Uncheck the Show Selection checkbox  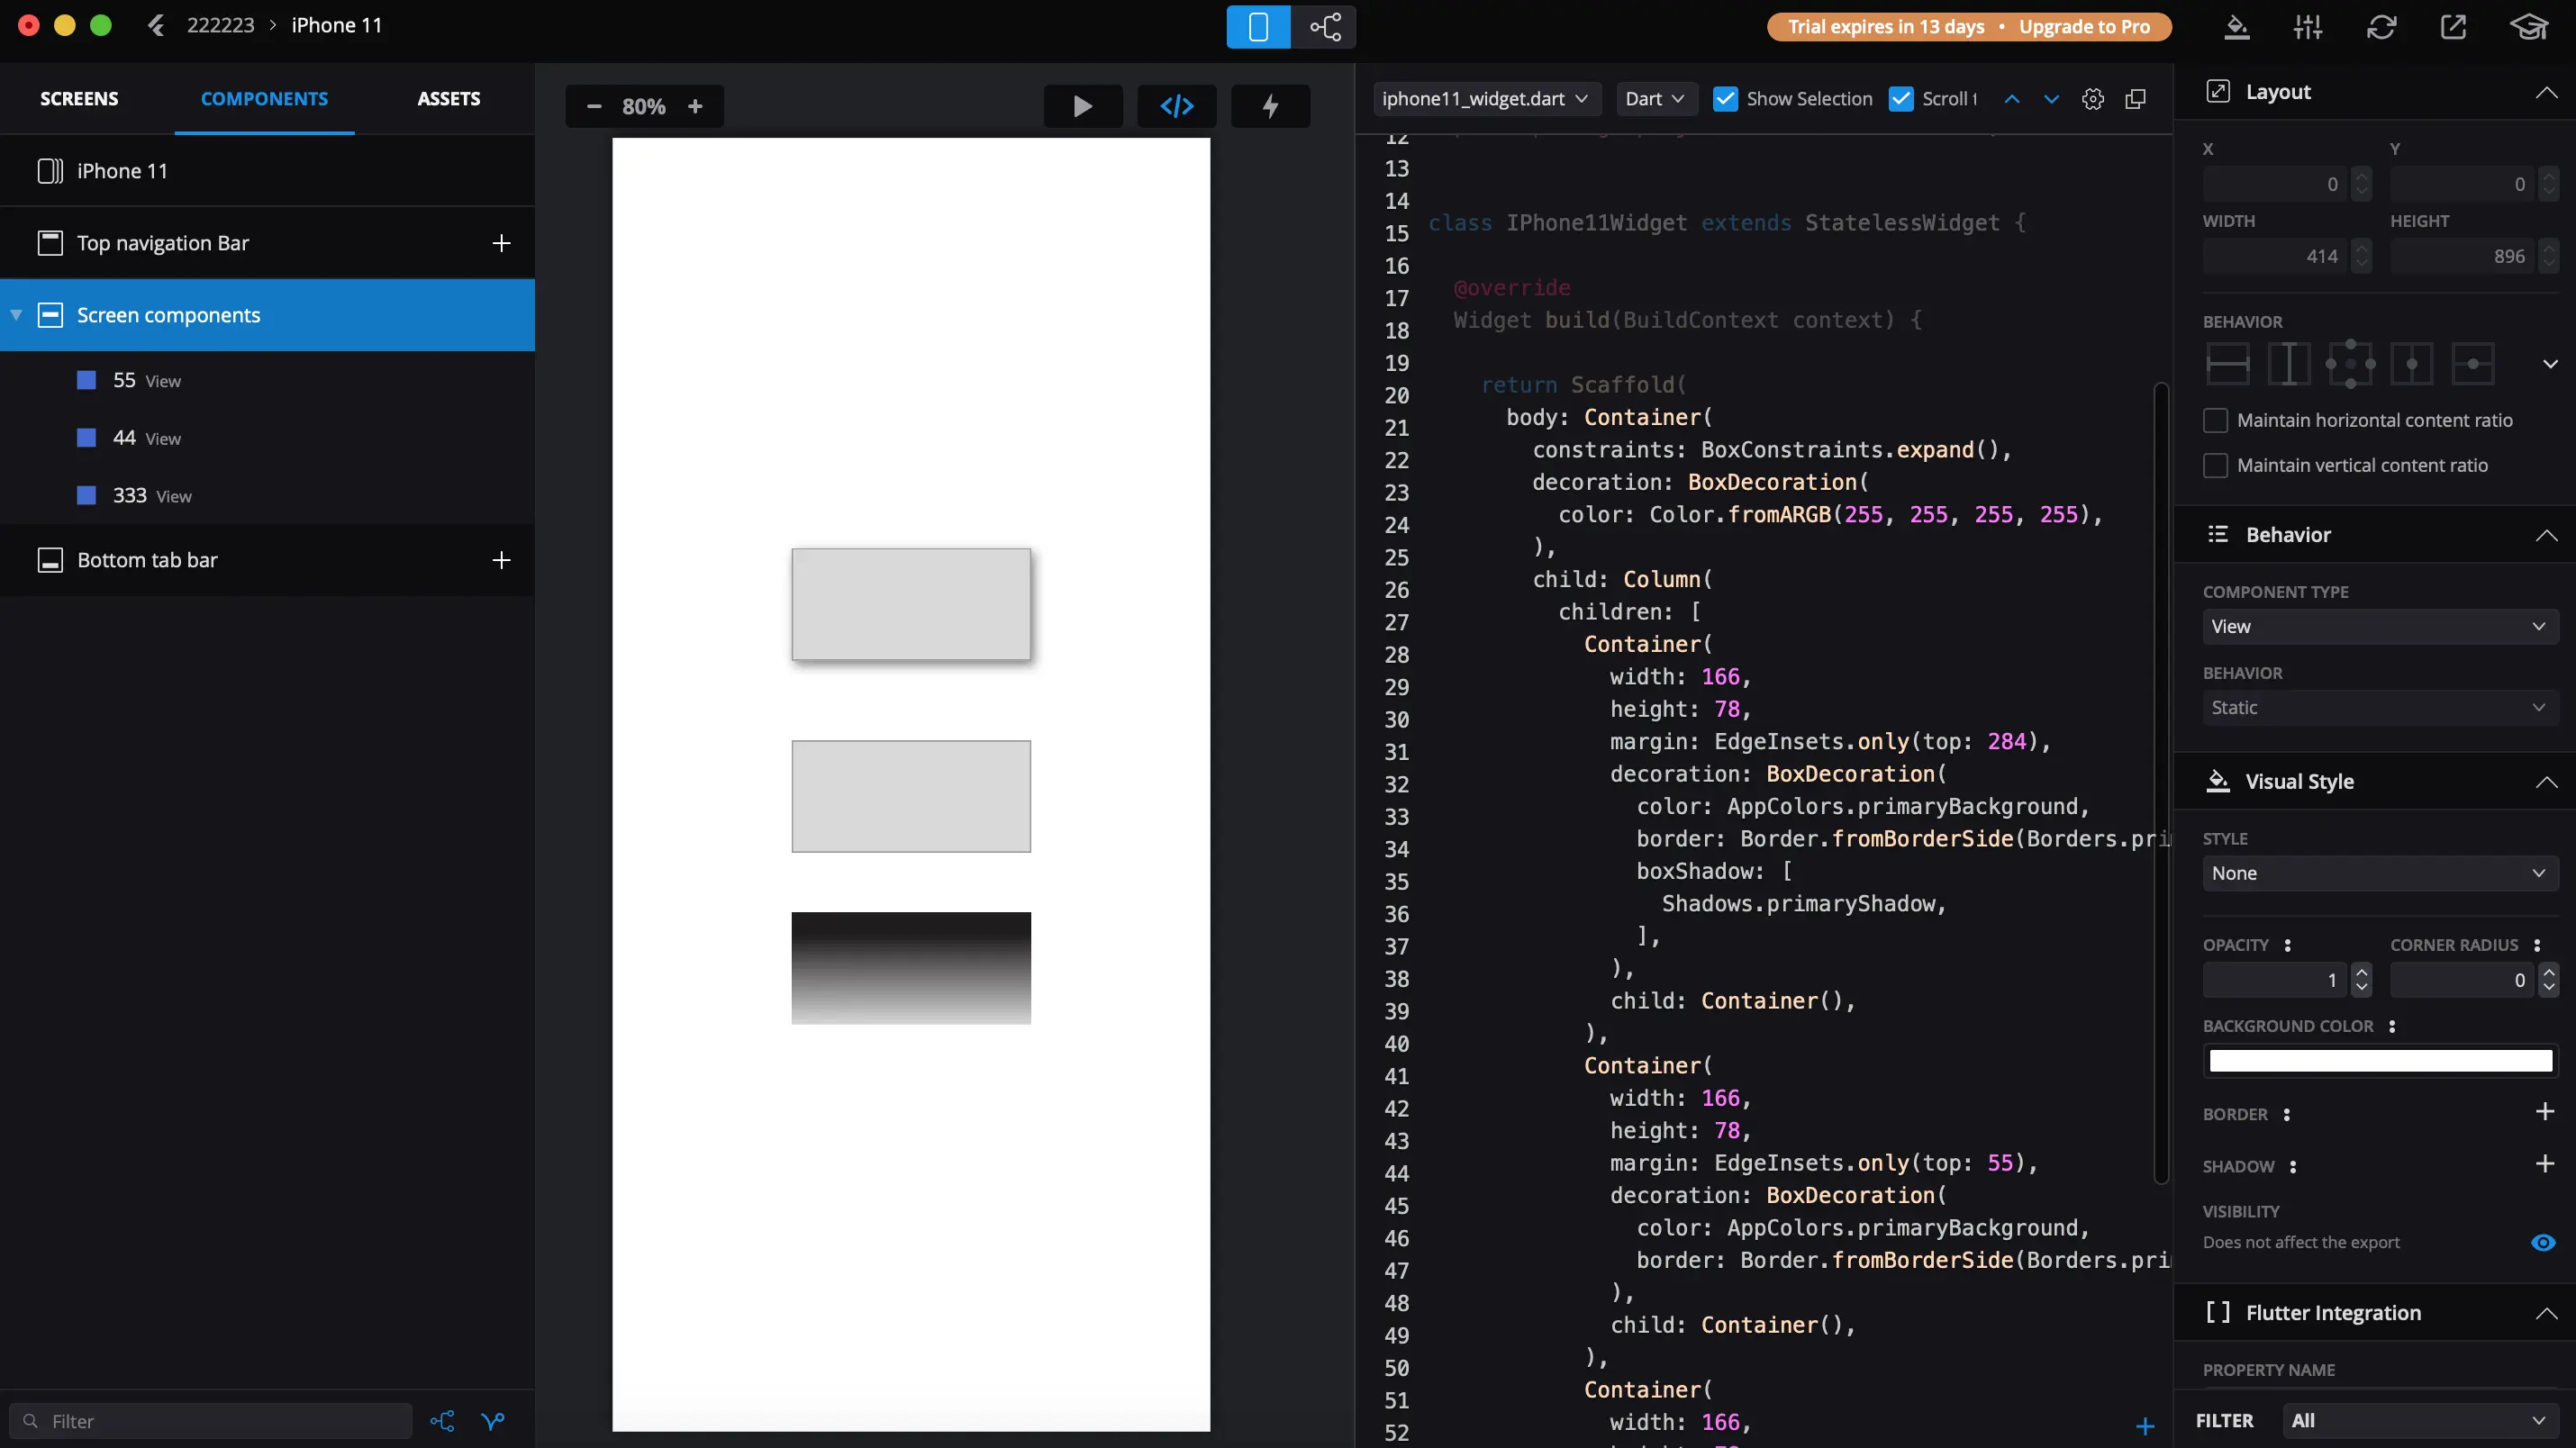point(1725,99)
